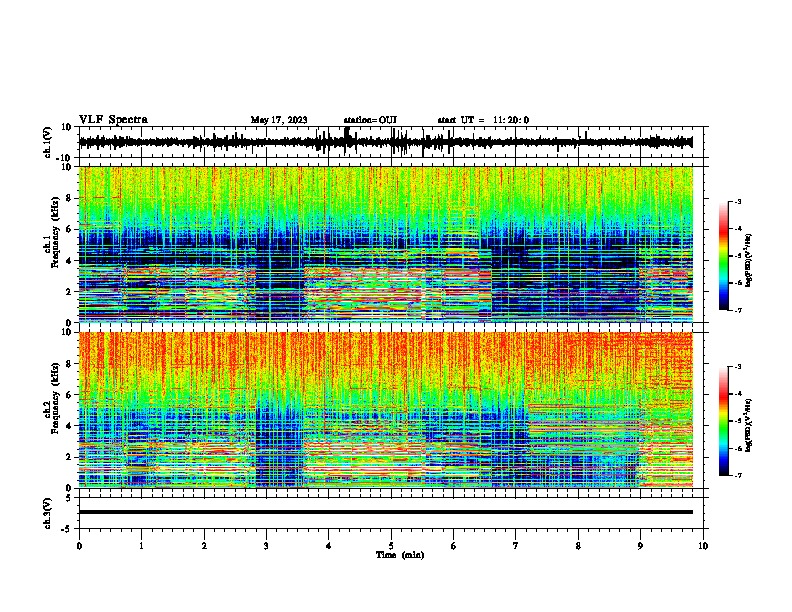
Task: Click time axis tick label "2"
Action: click(204, 546)
